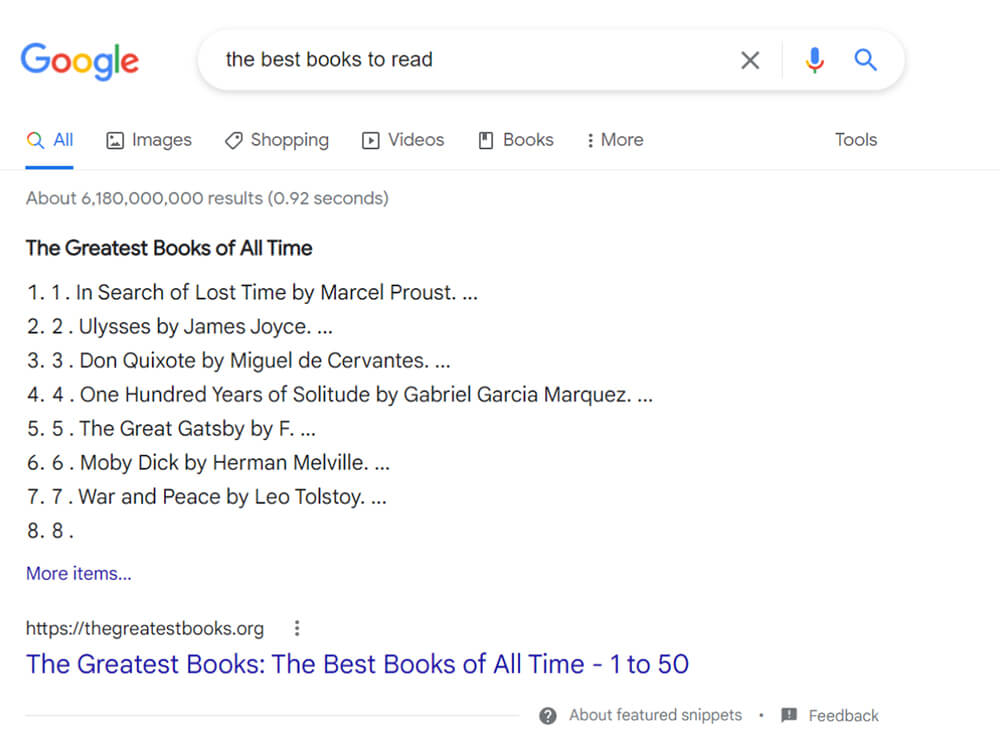1000x743 pixels.
Task: Expand the More menu
Action: (615, 140)
